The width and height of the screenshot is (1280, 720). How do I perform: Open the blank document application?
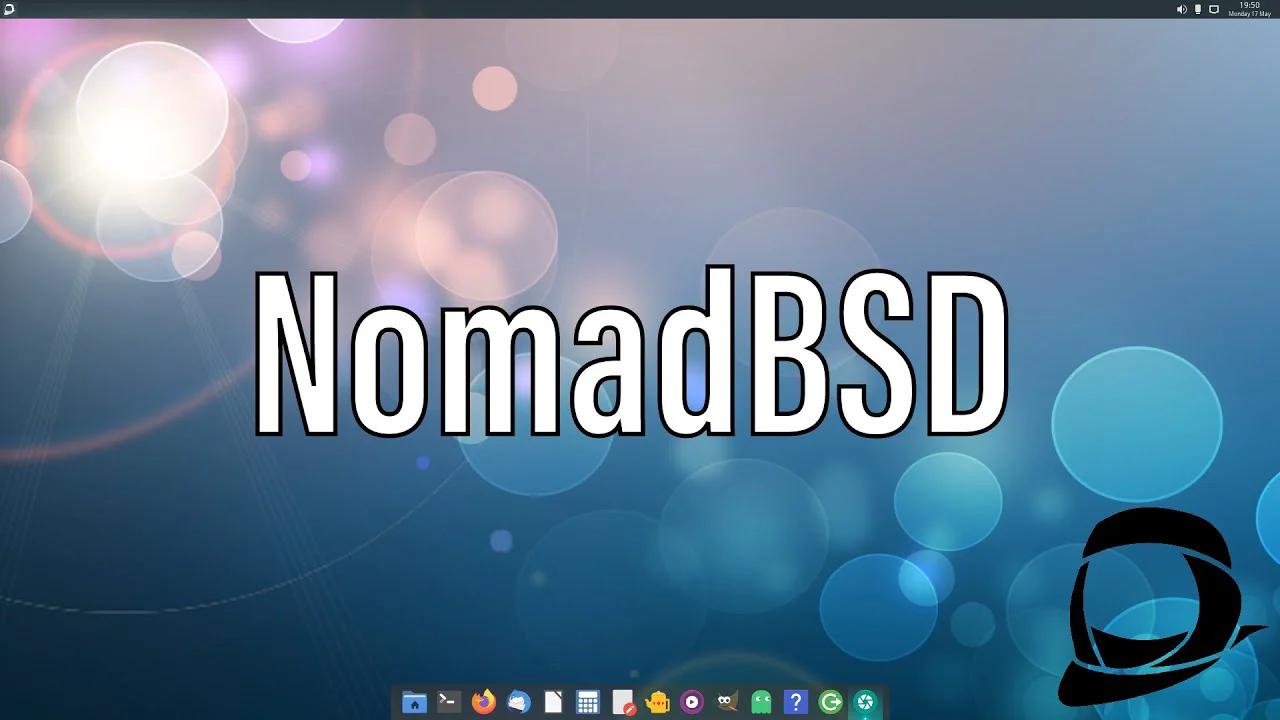click(x=552, y=702)
